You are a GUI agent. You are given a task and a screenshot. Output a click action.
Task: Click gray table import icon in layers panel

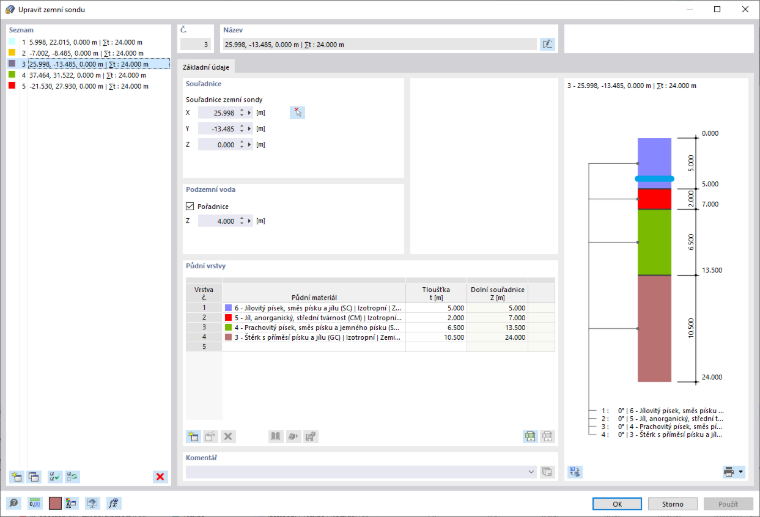pos(547,436)
